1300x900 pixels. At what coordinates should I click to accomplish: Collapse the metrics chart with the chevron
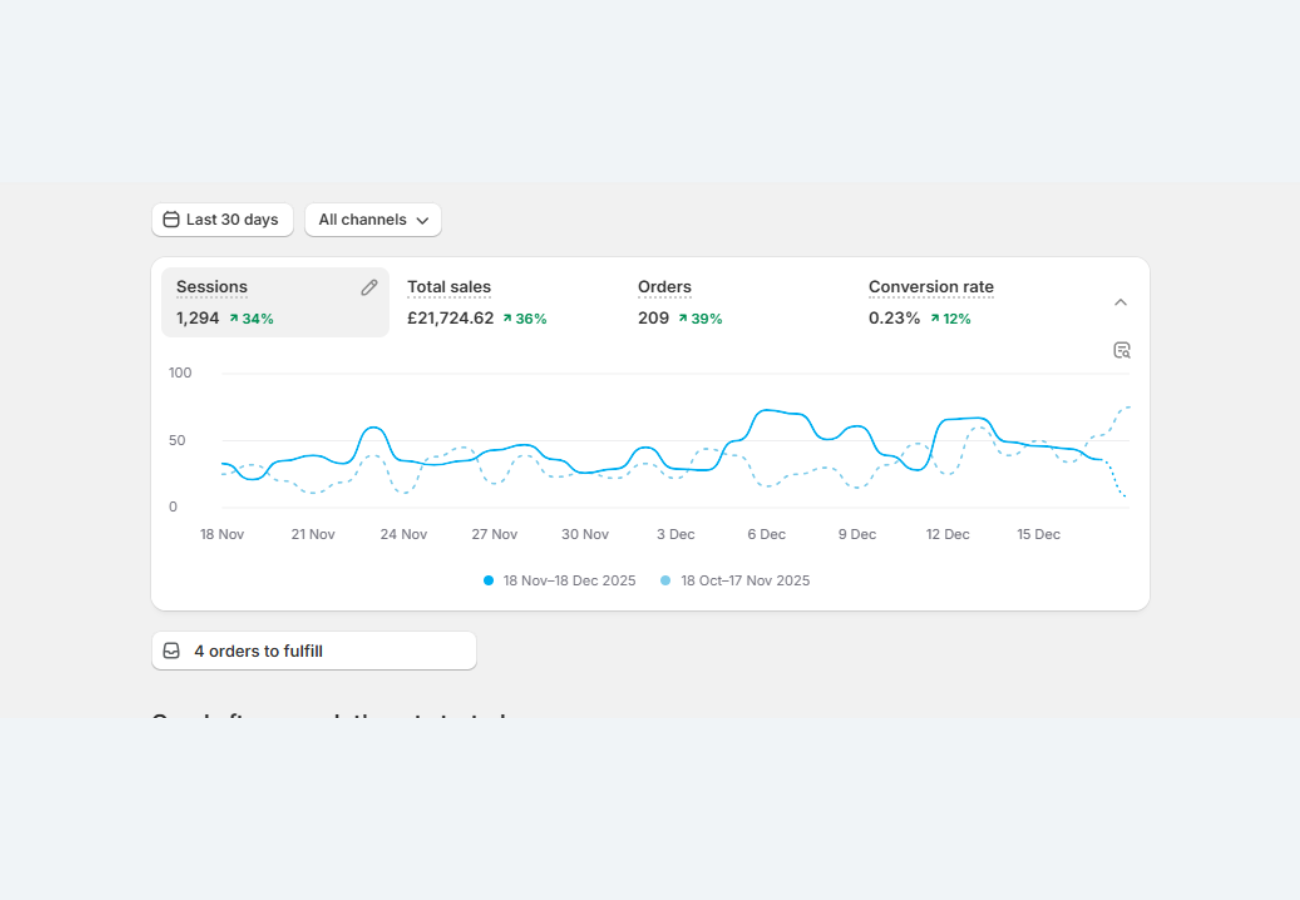click(x=1121, y=302)
